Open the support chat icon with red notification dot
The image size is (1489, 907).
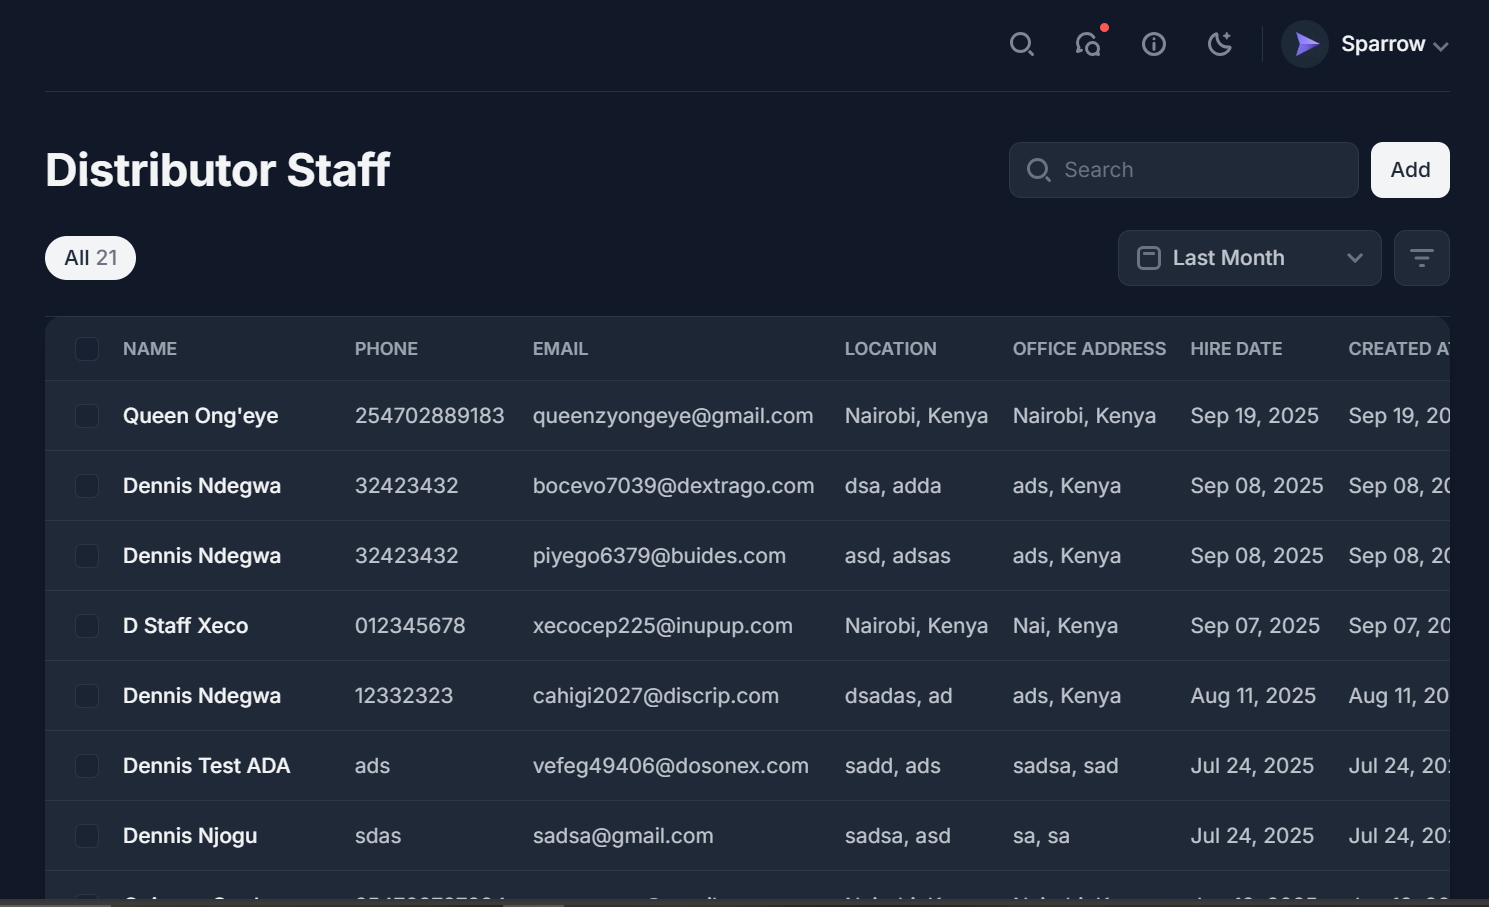pyautogui.click(x=1089, y=44)
